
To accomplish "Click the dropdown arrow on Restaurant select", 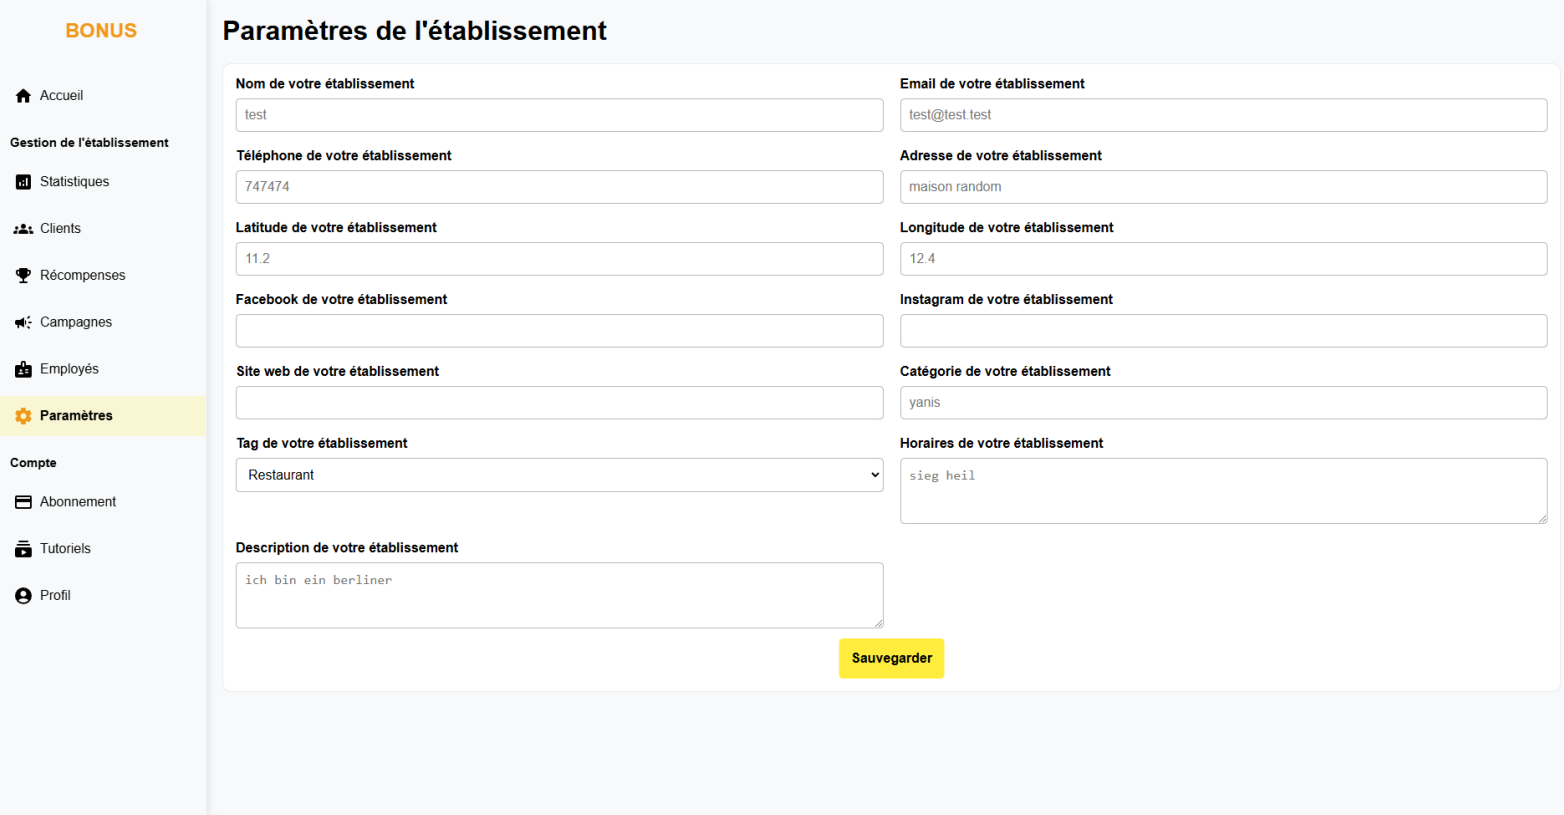I will (x=875, y=475).
